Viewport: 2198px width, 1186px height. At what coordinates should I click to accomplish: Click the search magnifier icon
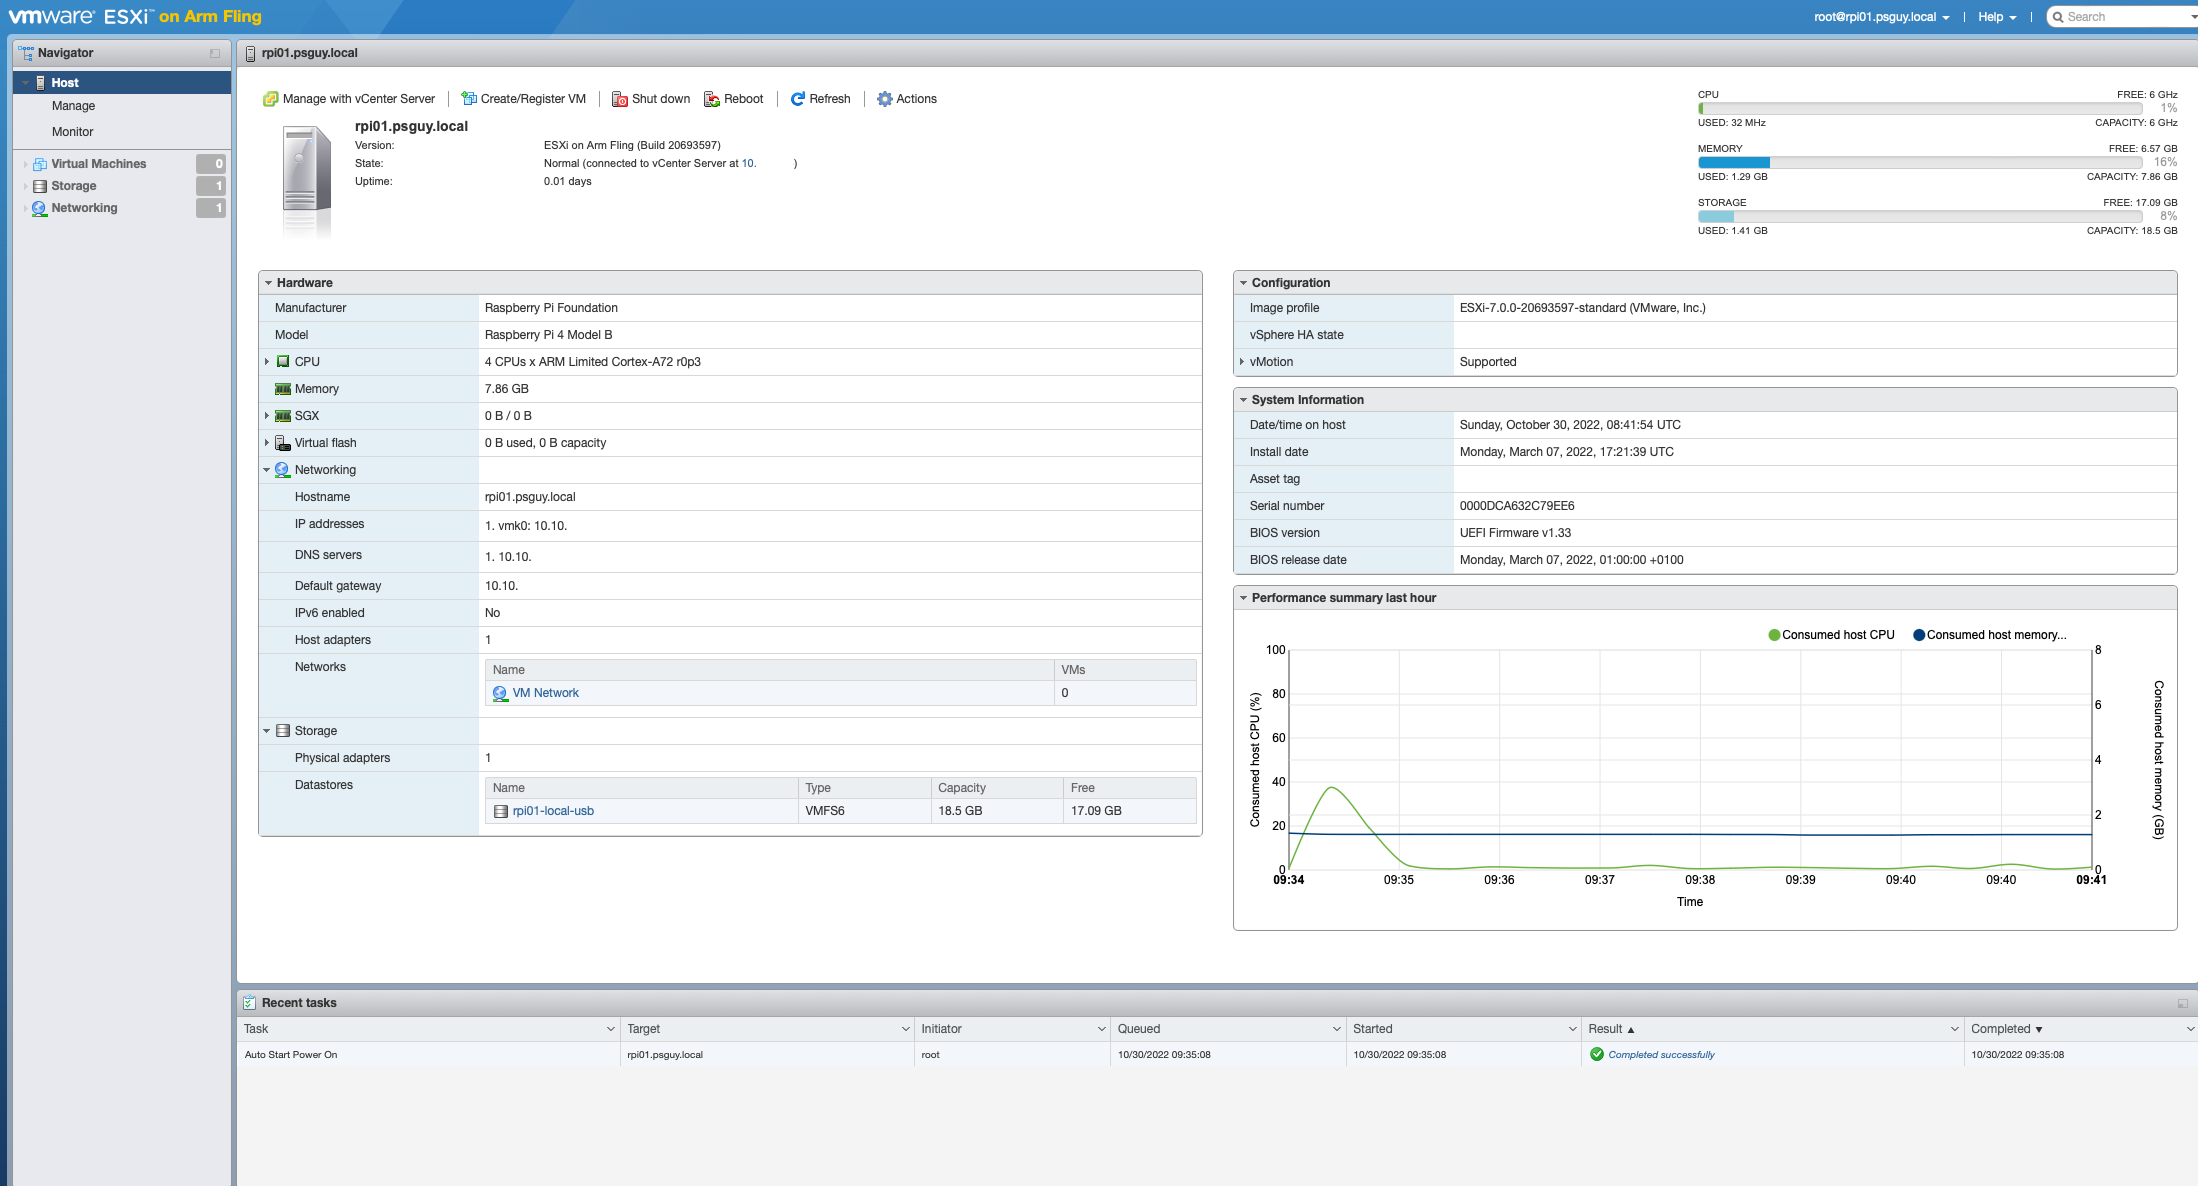coord(2058,17)
